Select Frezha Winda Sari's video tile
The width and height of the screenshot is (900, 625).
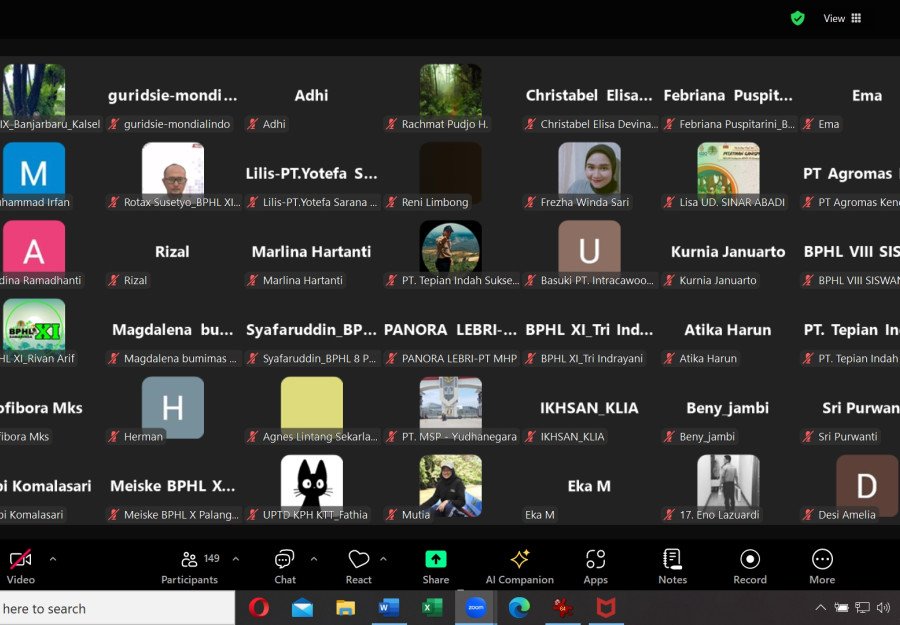click(x=589, y=172)
